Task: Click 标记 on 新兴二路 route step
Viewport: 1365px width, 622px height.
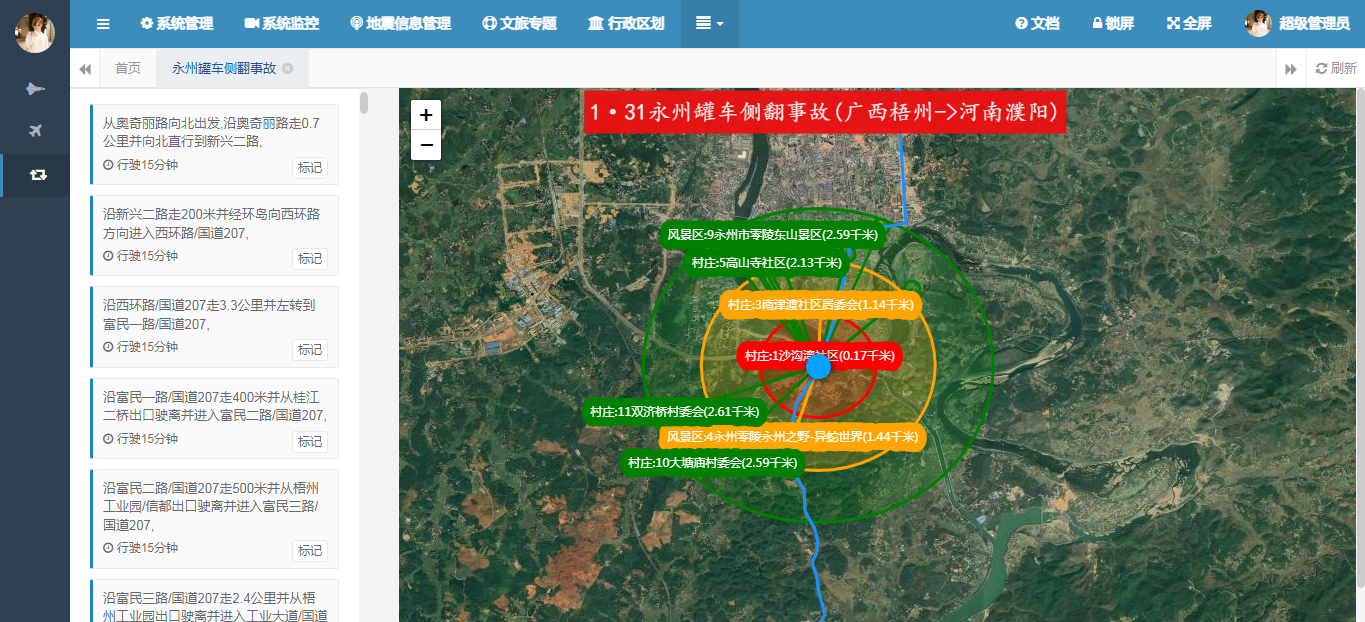Action: pos(310,259)
